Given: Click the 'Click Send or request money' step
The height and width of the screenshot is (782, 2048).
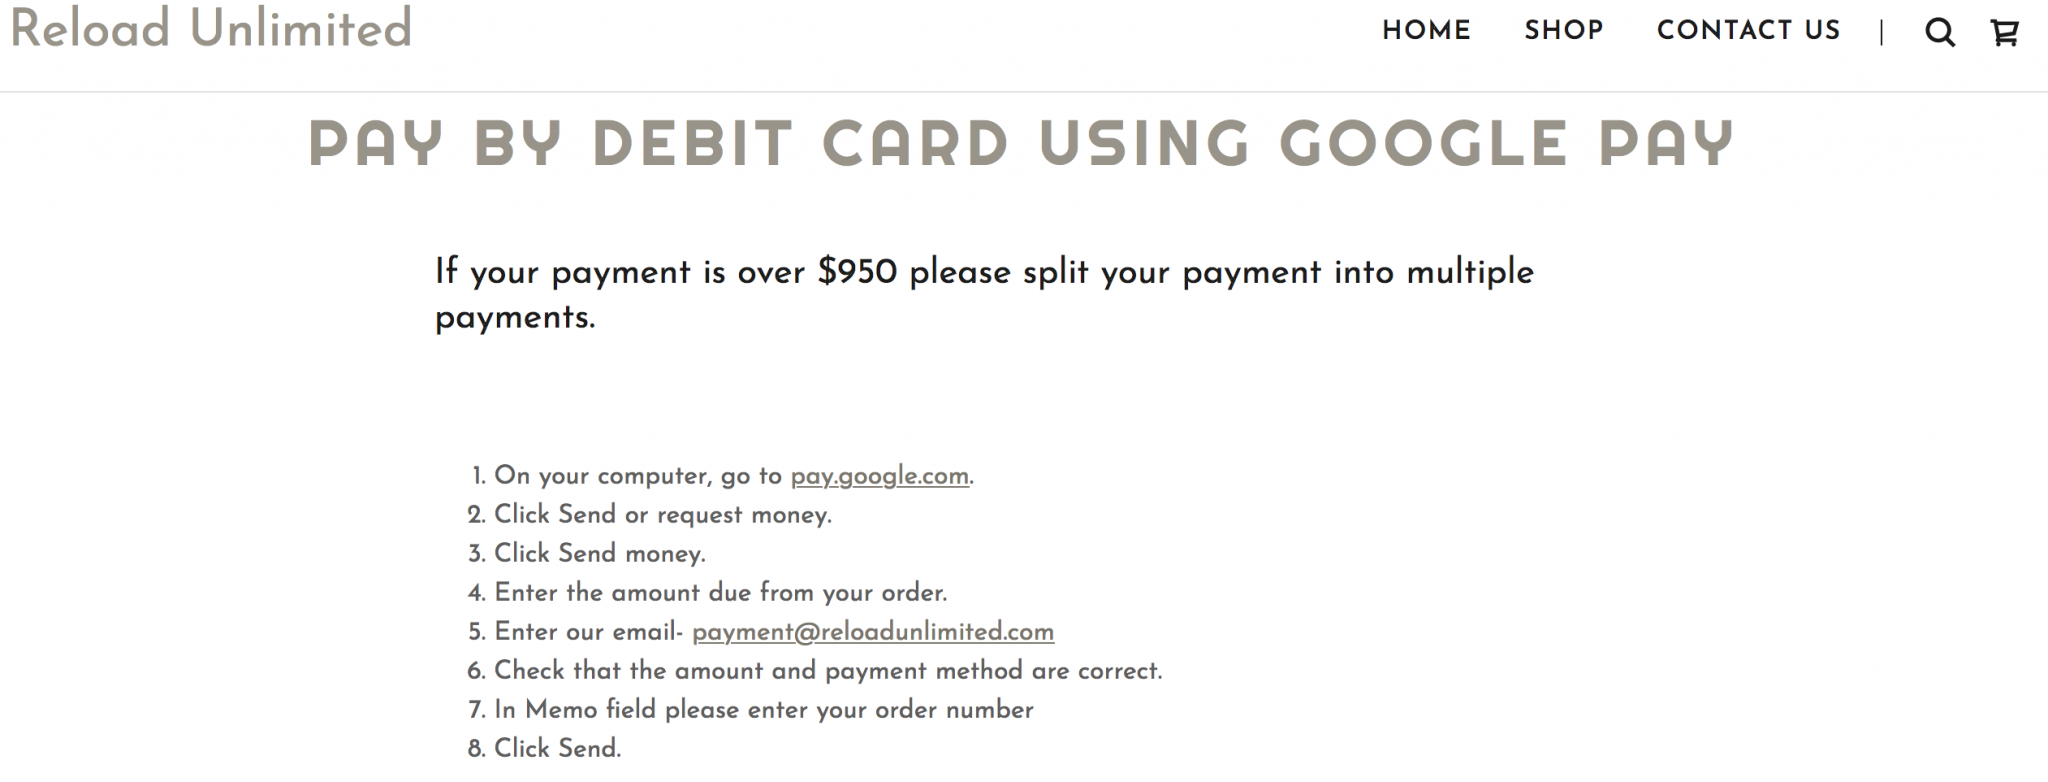Looking at the screenshot, I should pyautogui.click(x=662, y=515).
